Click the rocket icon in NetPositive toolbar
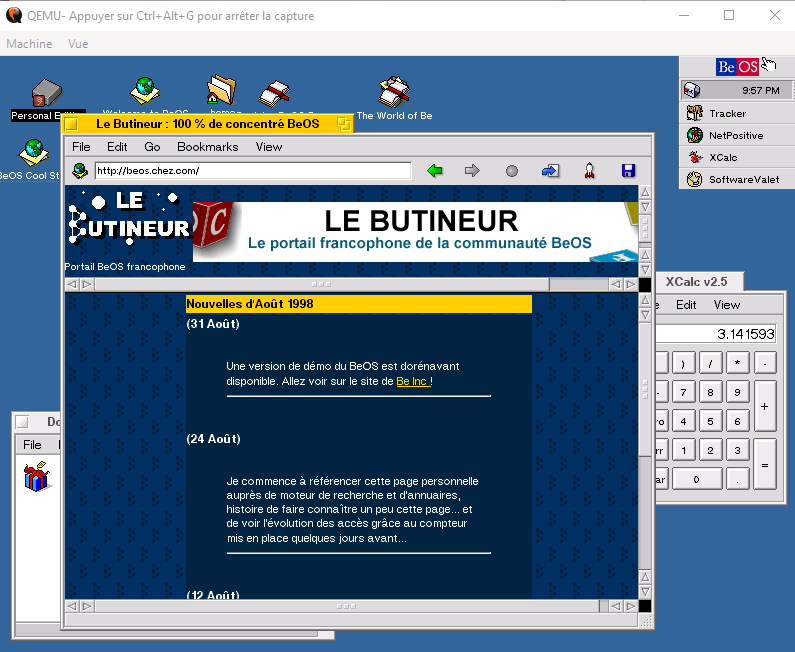The width and height of the screenshot is (795, 652). pyautogui.click(x=589, y=171)
